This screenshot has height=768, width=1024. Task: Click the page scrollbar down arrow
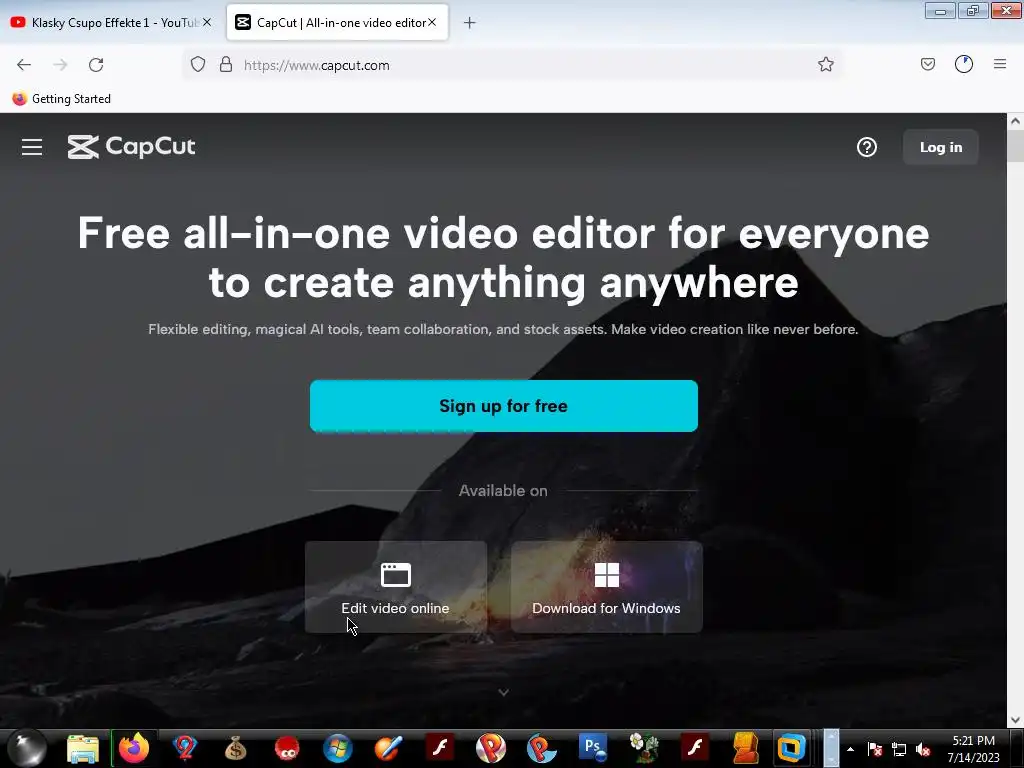[1015, 720]
